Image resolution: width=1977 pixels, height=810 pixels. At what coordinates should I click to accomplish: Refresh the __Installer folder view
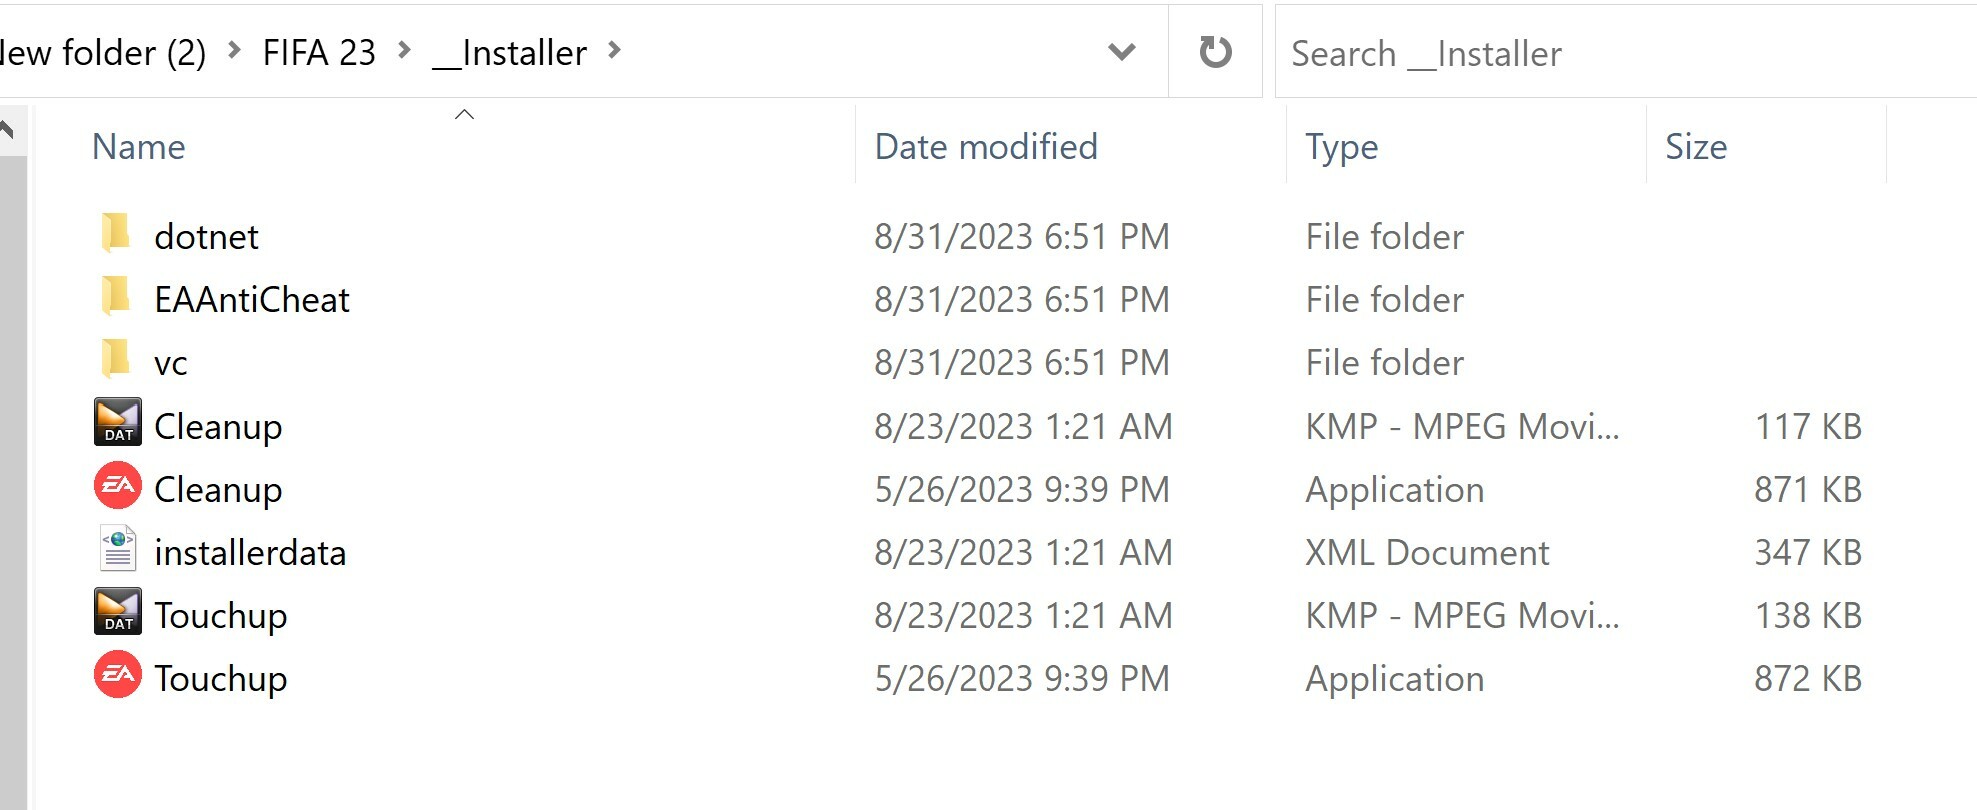(1215, 52)
